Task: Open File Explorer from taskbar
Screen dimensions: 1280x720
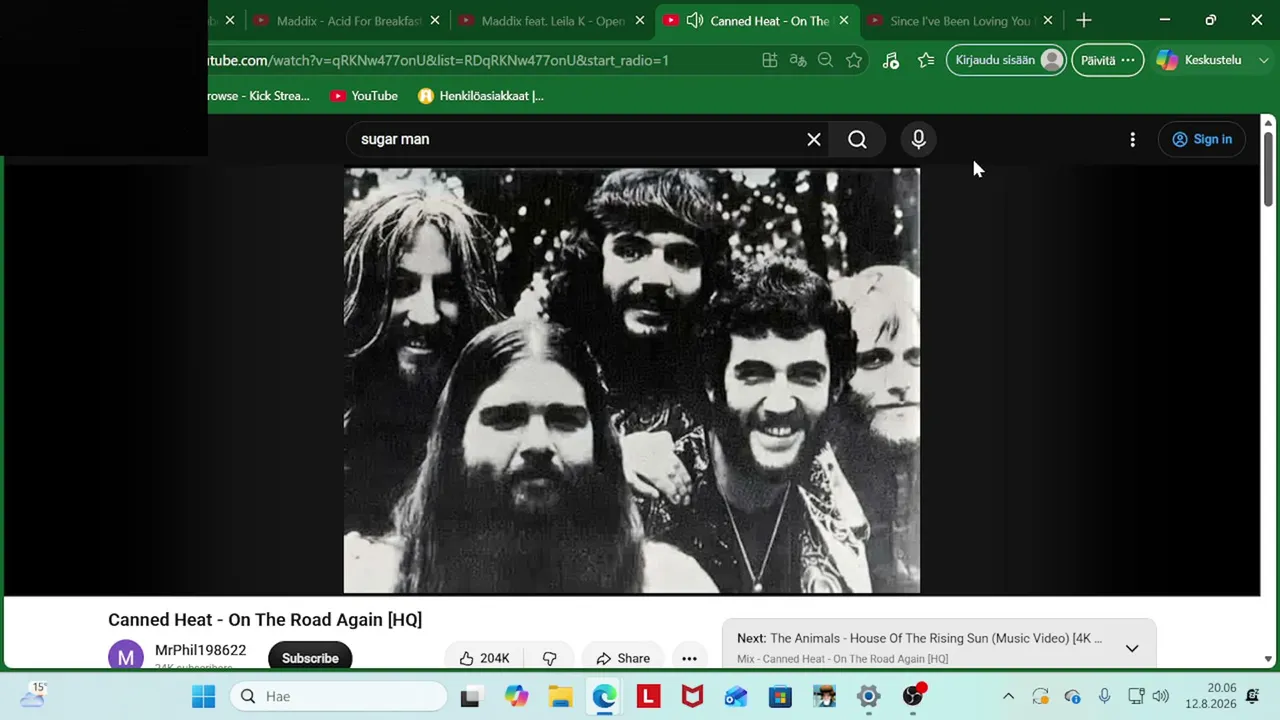Action: (560, 696)
